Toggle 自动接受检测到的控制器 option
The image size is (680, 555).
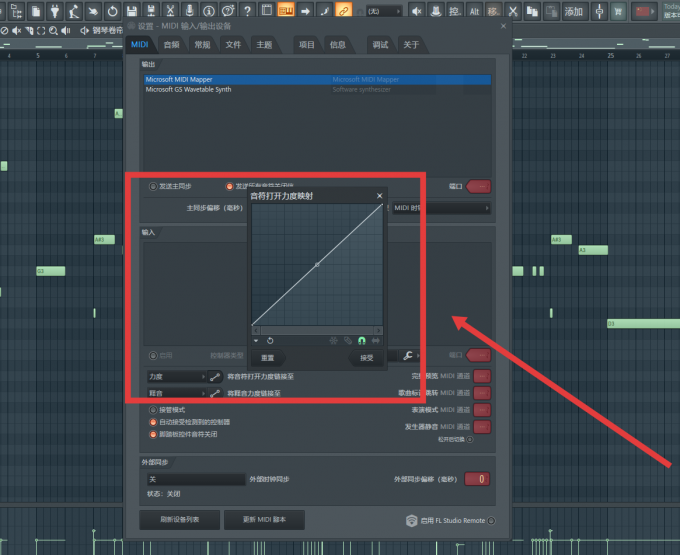click(x=153, y=422)
